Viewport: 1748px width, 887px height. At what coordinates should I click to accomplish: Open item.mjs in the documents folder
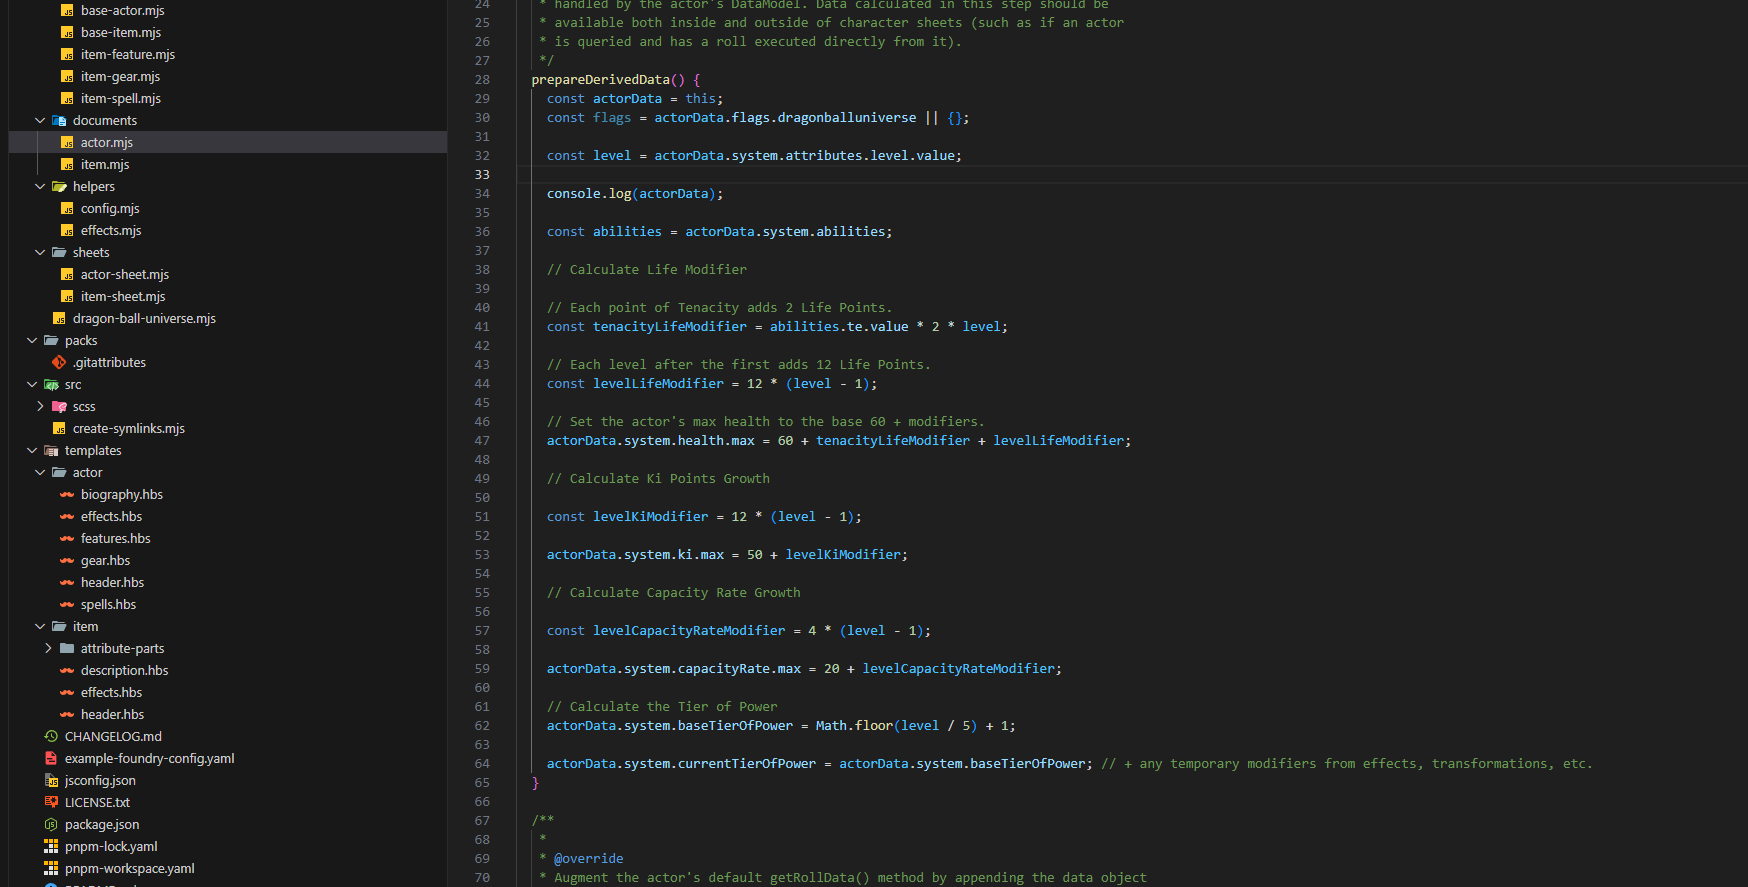[x=105, y=164]
